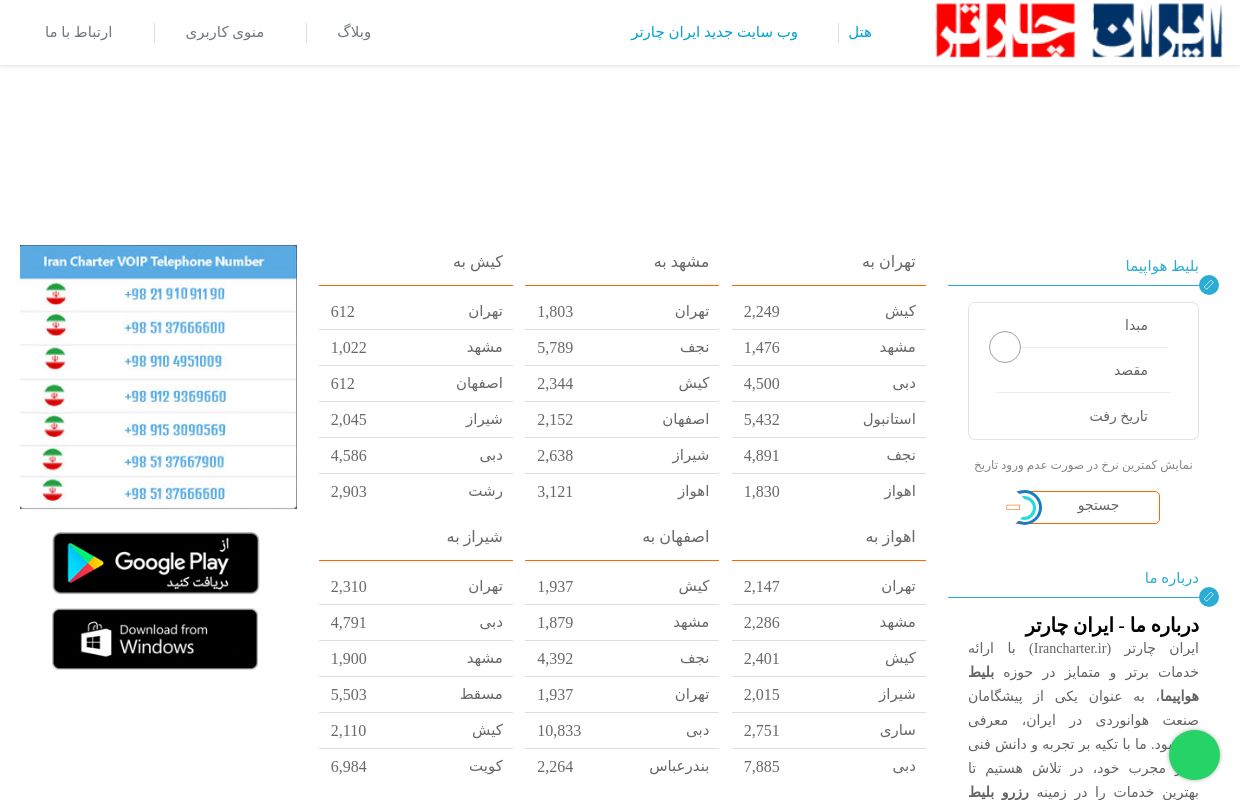Open the منوی کاربری menu

point(225,32)
